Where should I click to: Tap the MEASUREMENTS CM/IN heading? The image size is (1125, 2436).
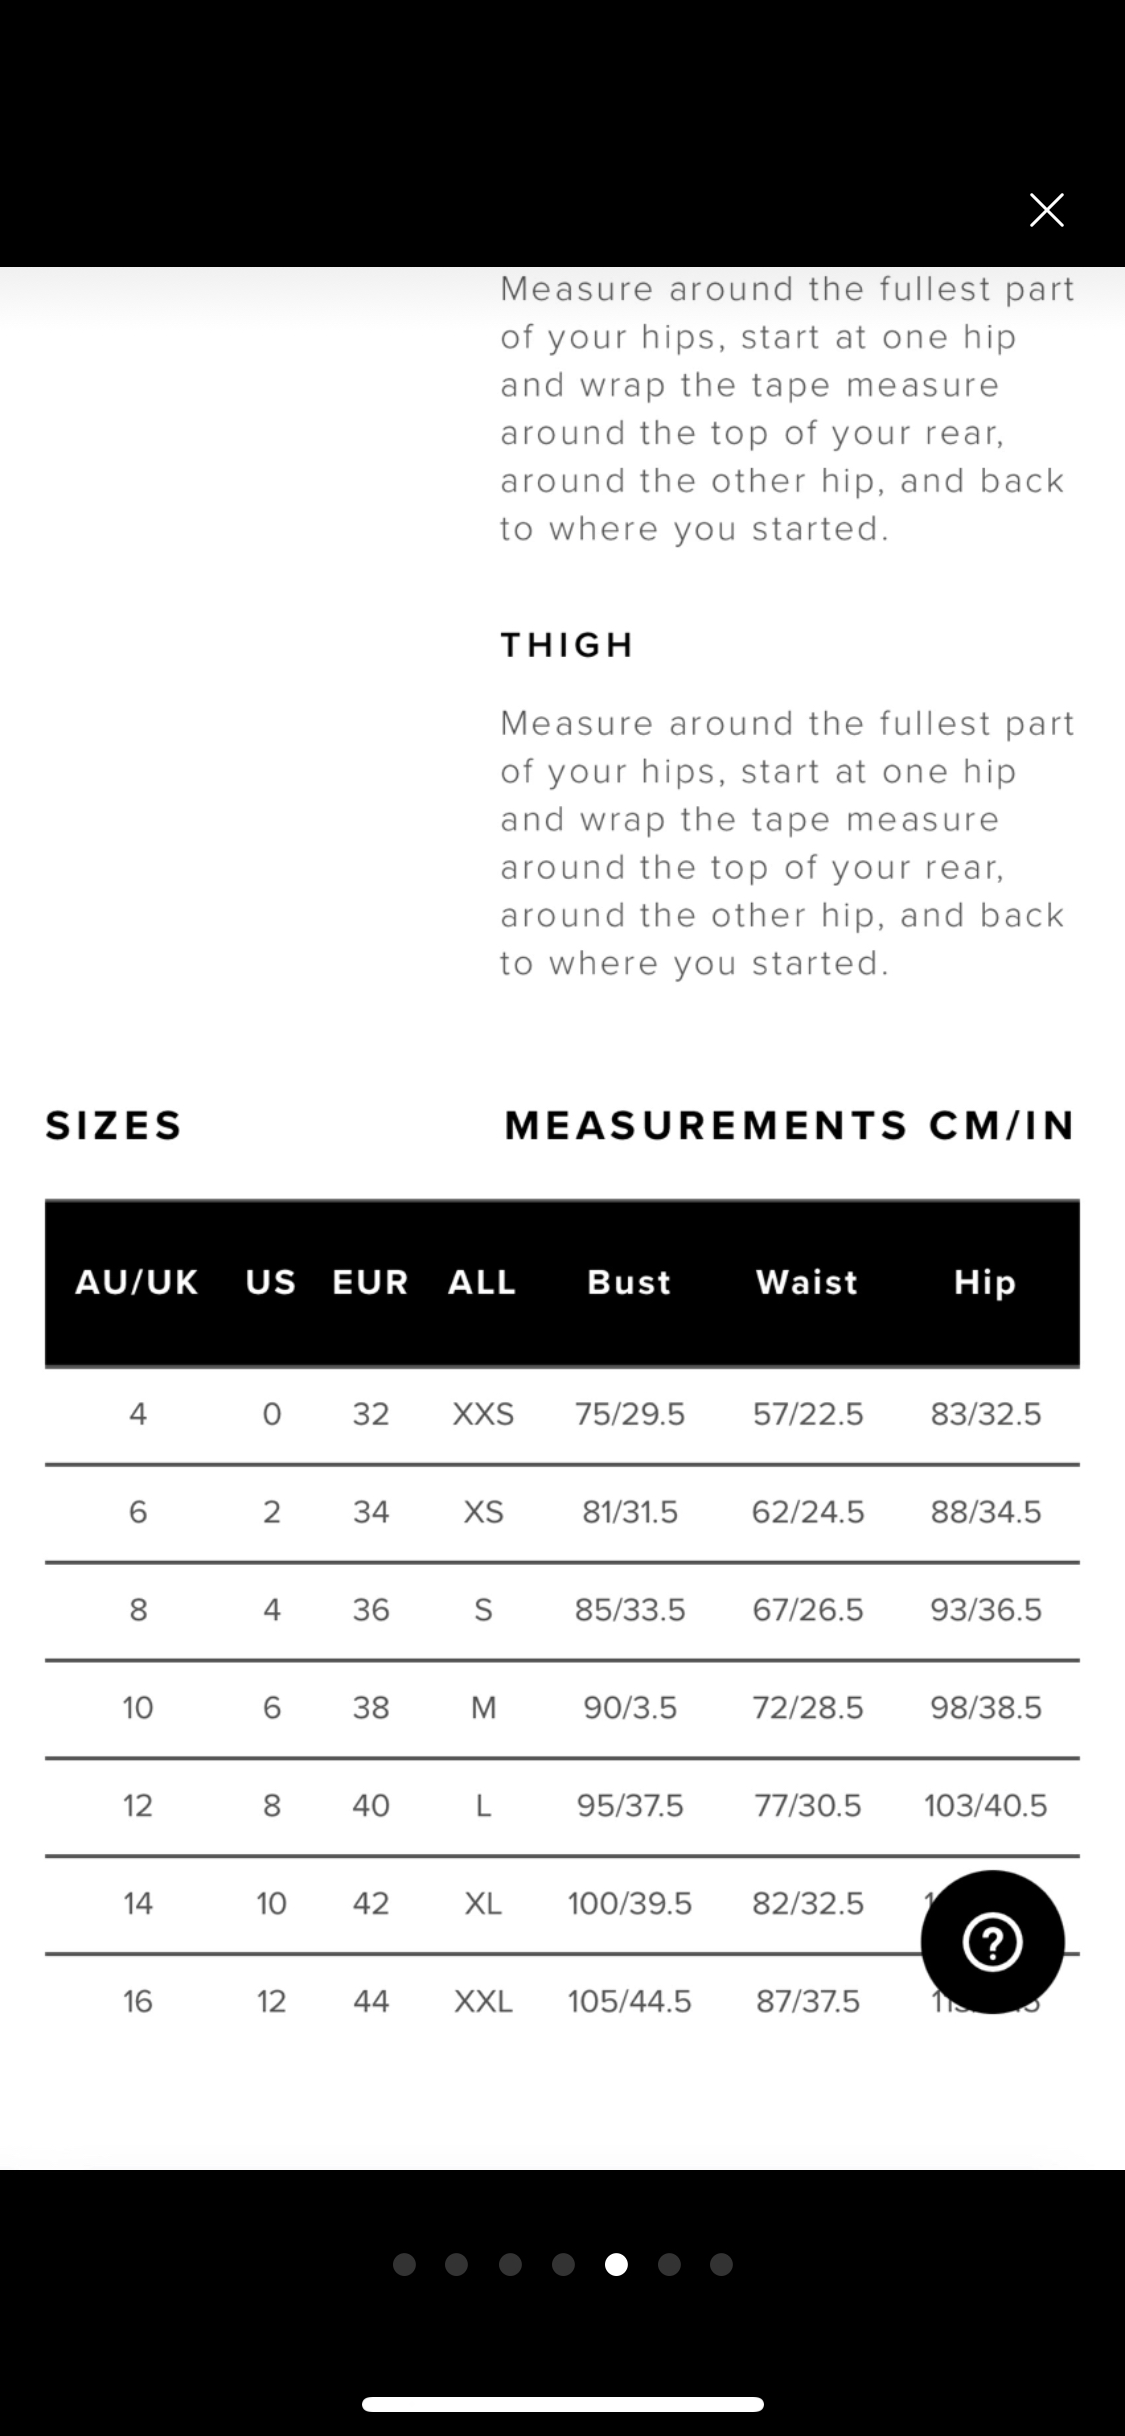tap(790, 1125)
